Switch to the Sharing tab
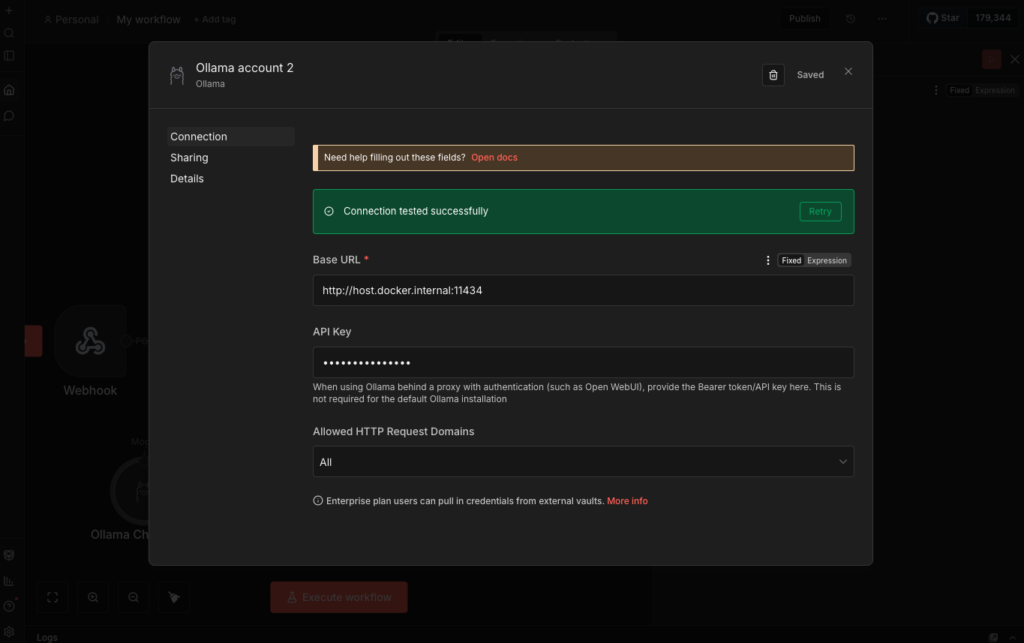Image resolution: width=1024 pixels, height=643 pixels. point(189,158)
